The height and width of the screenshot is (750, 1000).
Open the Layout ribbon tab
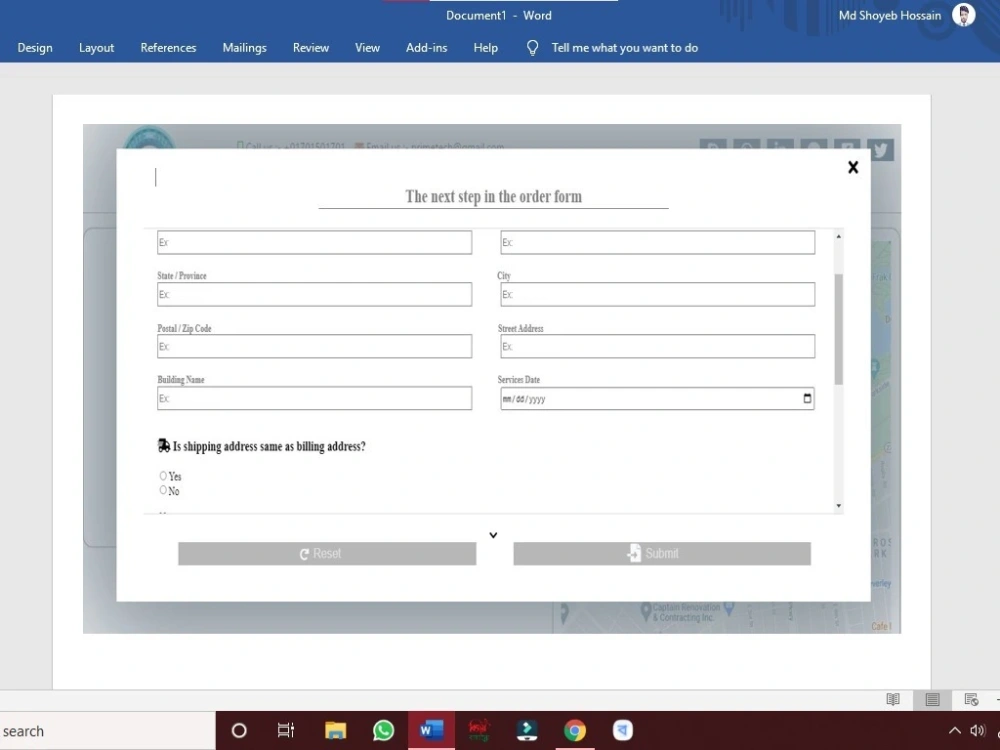[96, 48]
